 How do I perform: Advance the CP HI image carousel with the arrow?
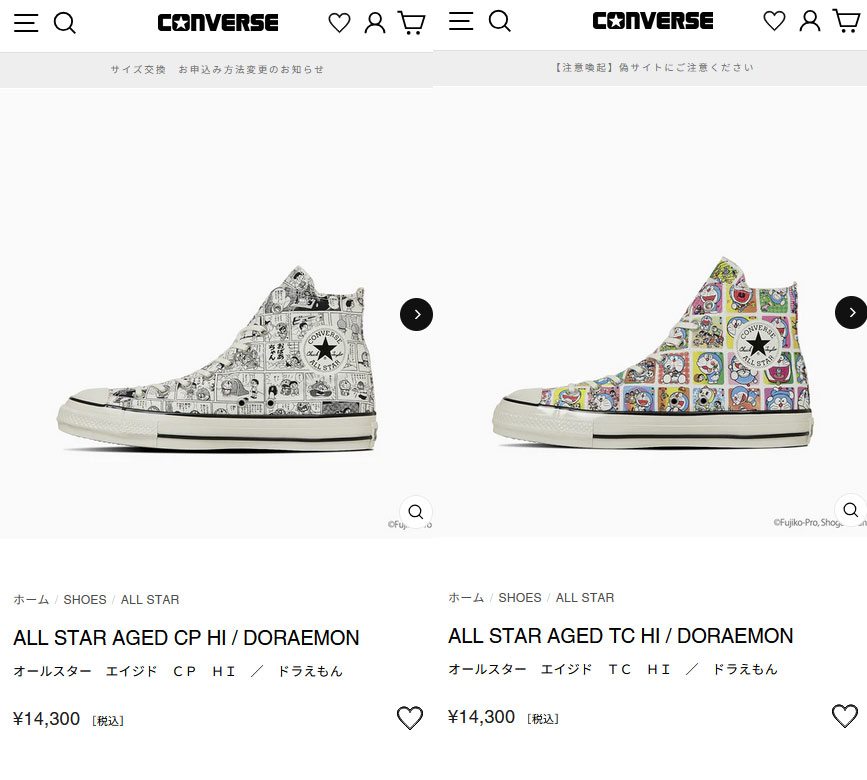tap(416, 314)
